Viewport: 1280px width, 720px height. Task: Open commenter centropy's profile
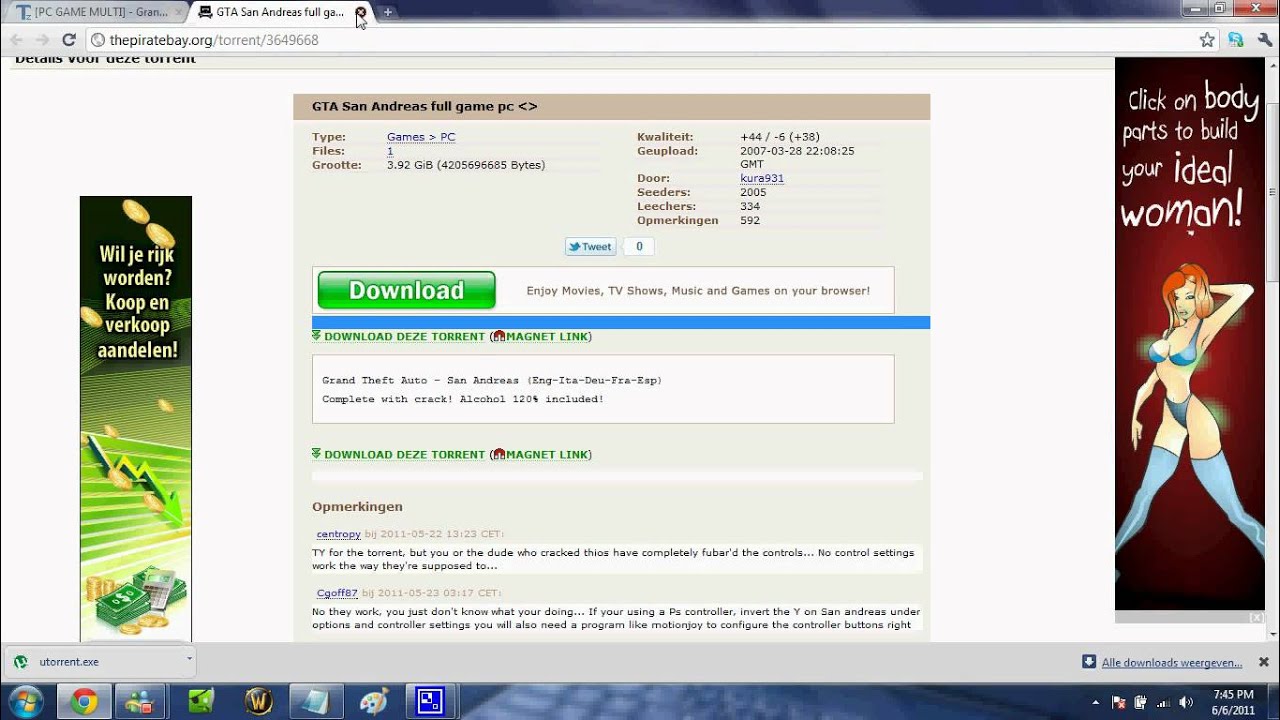(338, 534)
